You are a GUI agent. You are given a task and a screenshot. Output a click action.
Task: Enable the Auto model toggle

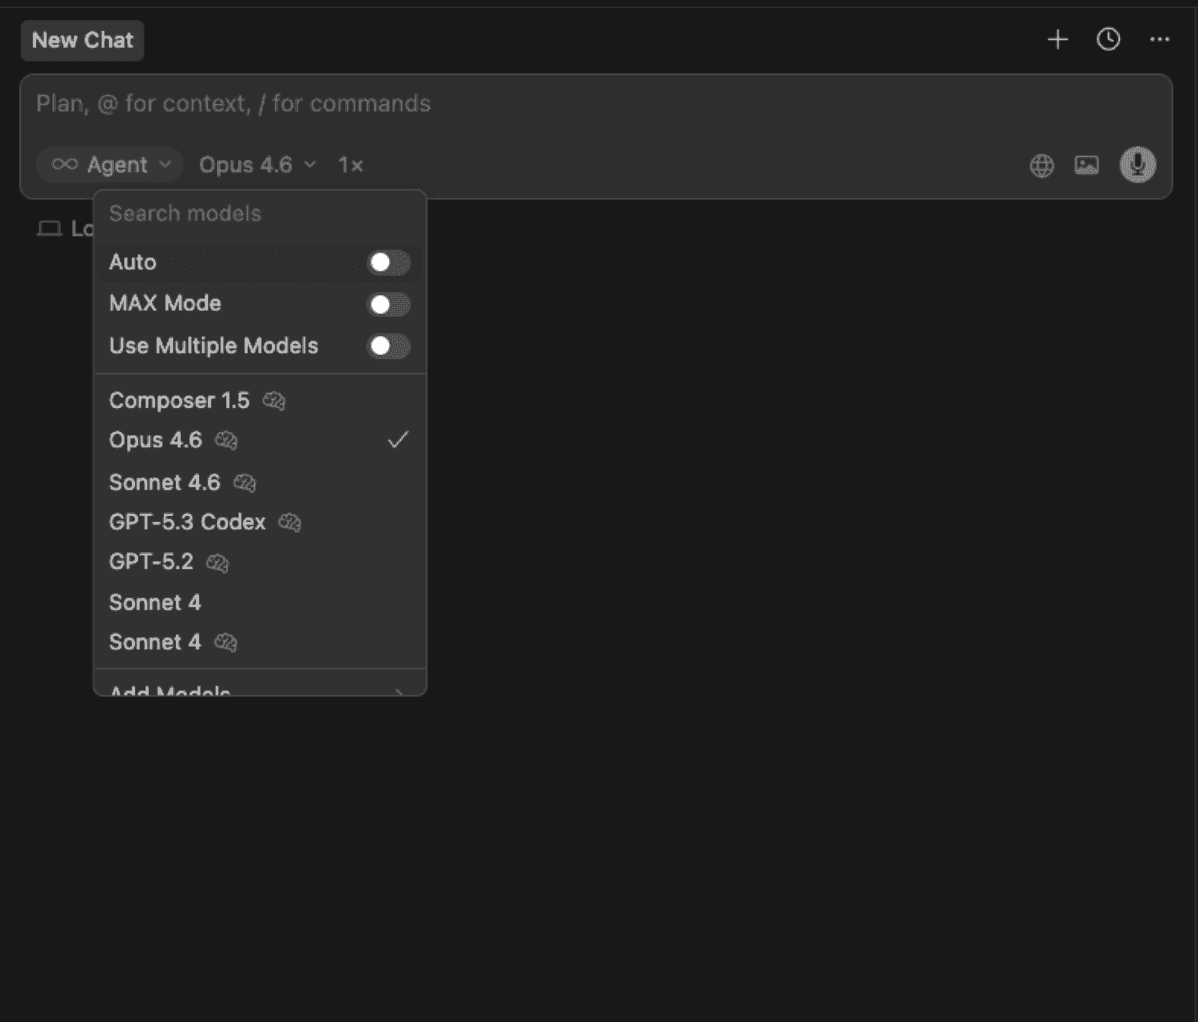click(x=388, y=263)
